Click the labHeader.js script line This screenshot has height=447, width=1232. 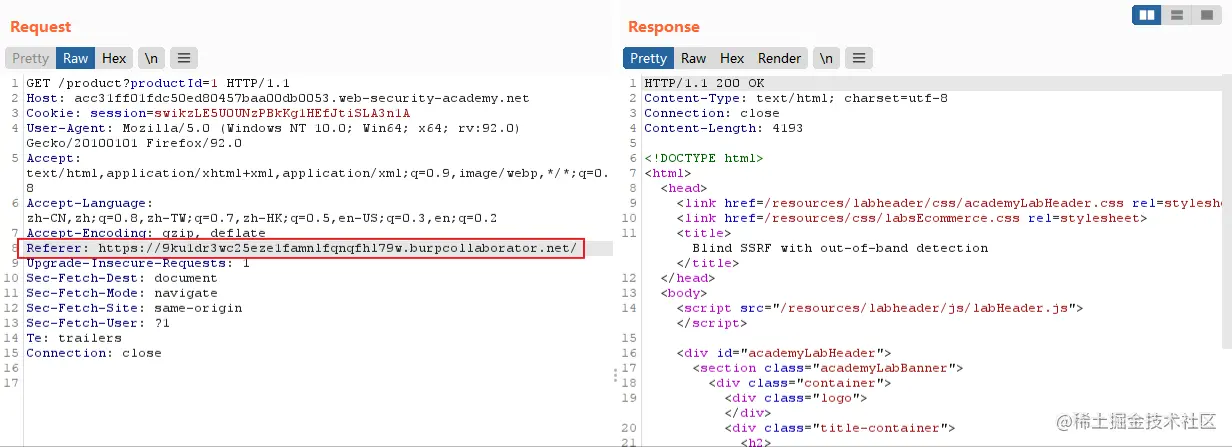click(880, 308)
